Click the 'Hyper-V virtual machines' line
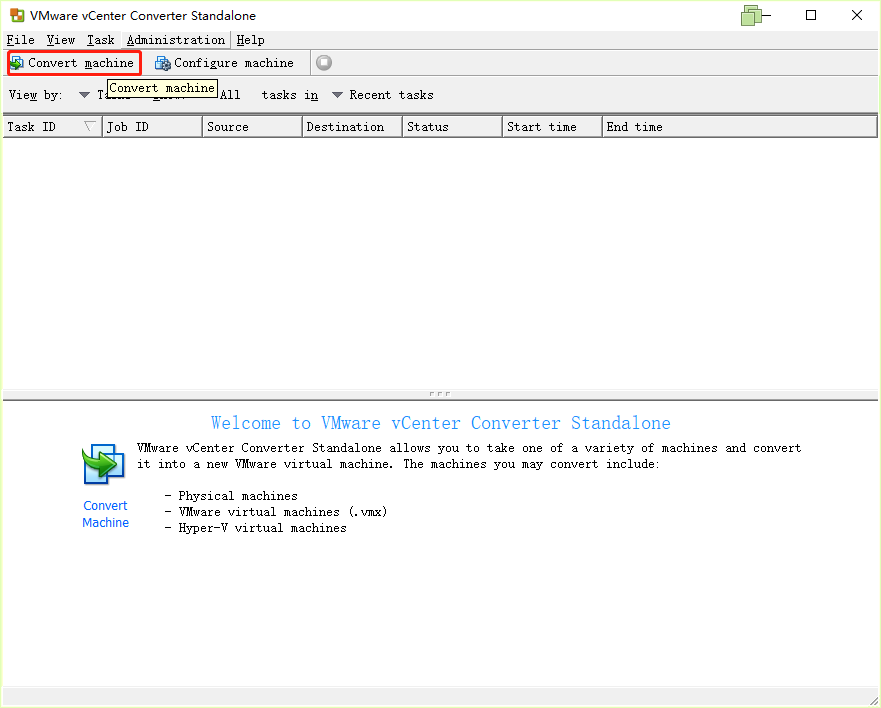This screenshot has height=708, width=881. tap(262, 528)
